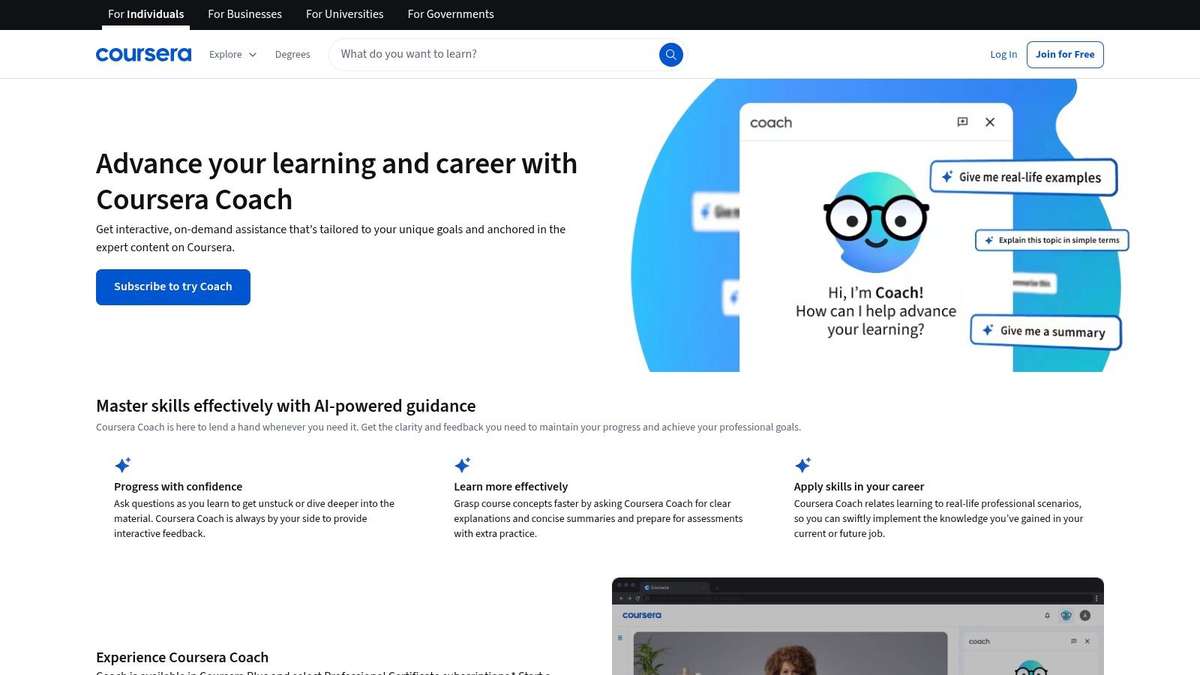Open the 'For Governments' section
Image resolution: width=1200 pixels, height=675 pixels.
pos(450,14)
